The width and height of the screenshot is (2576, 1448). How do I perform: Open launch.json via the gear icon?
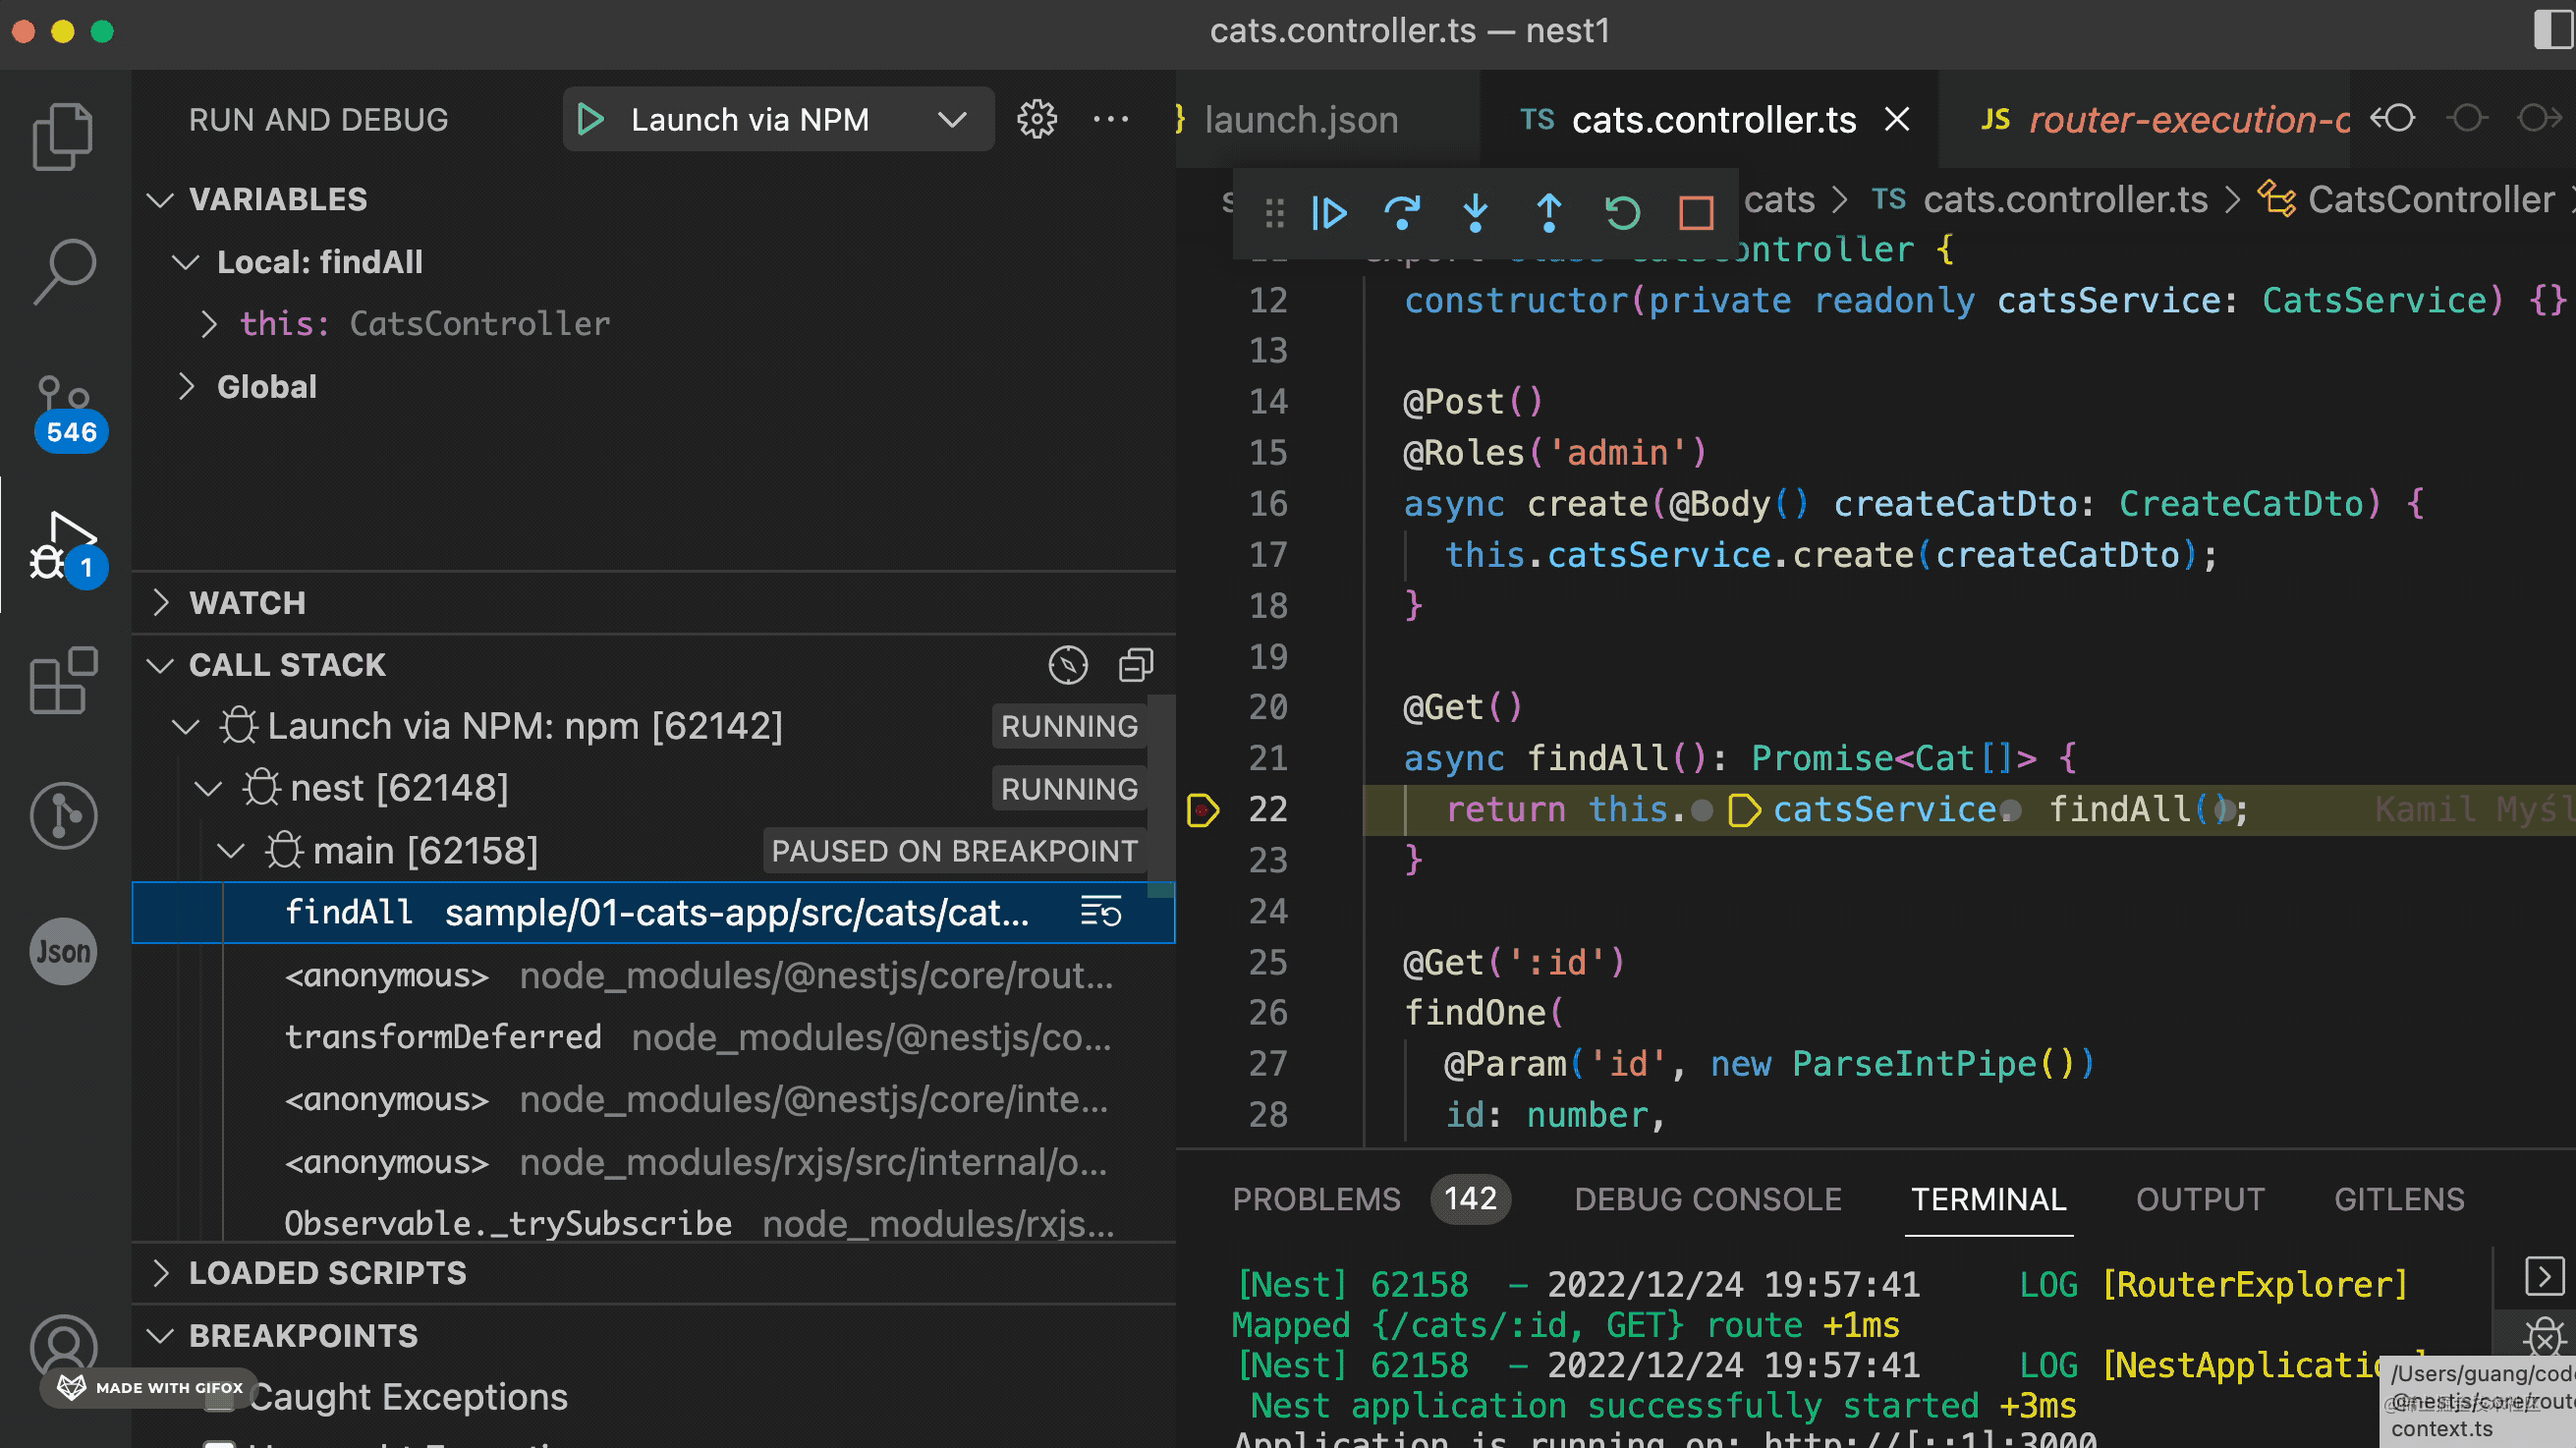1036,120
